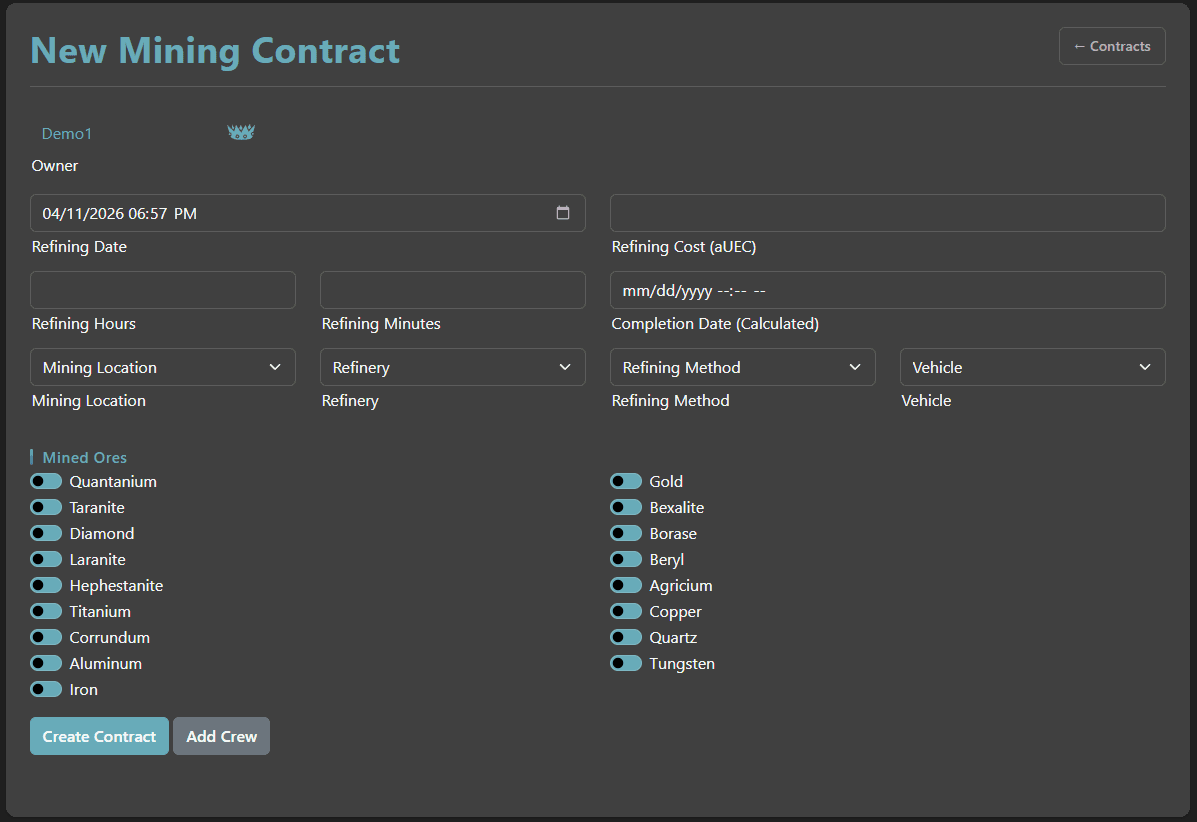Viewport: 1197px width, 822px height.
Task: Toggle off the Gold ore switch
Action: point(626,481)
